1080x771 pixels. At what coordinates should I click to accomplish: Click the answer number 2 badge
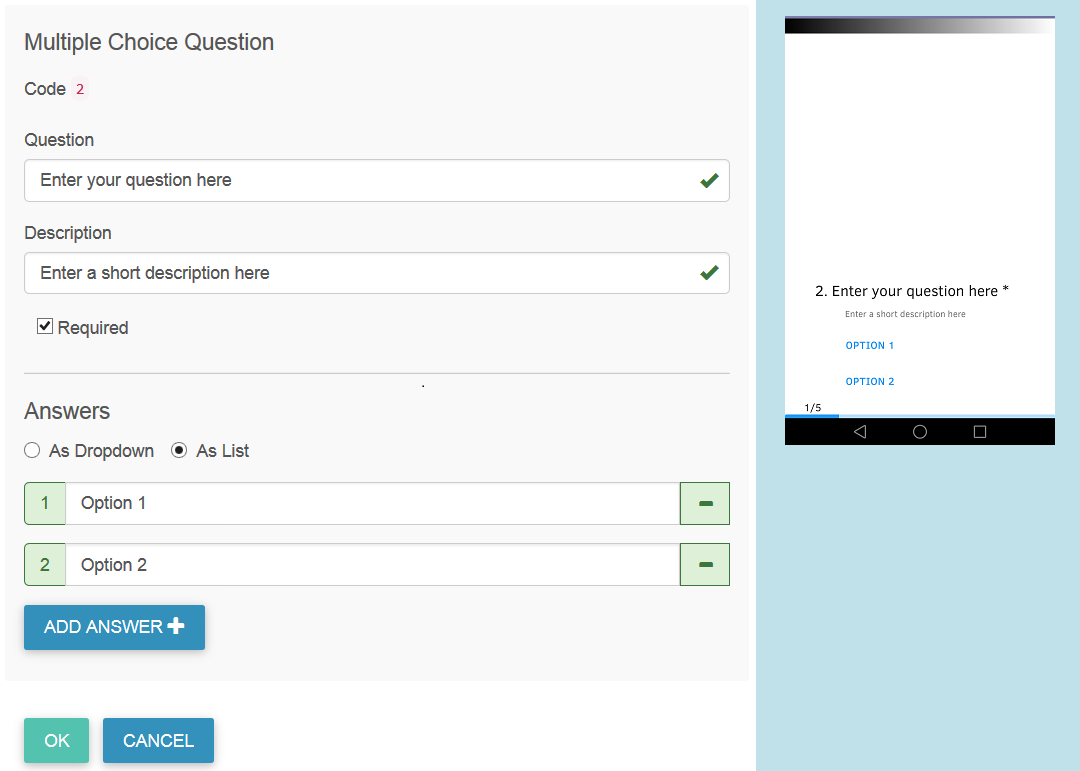click(x=45, y=565)
